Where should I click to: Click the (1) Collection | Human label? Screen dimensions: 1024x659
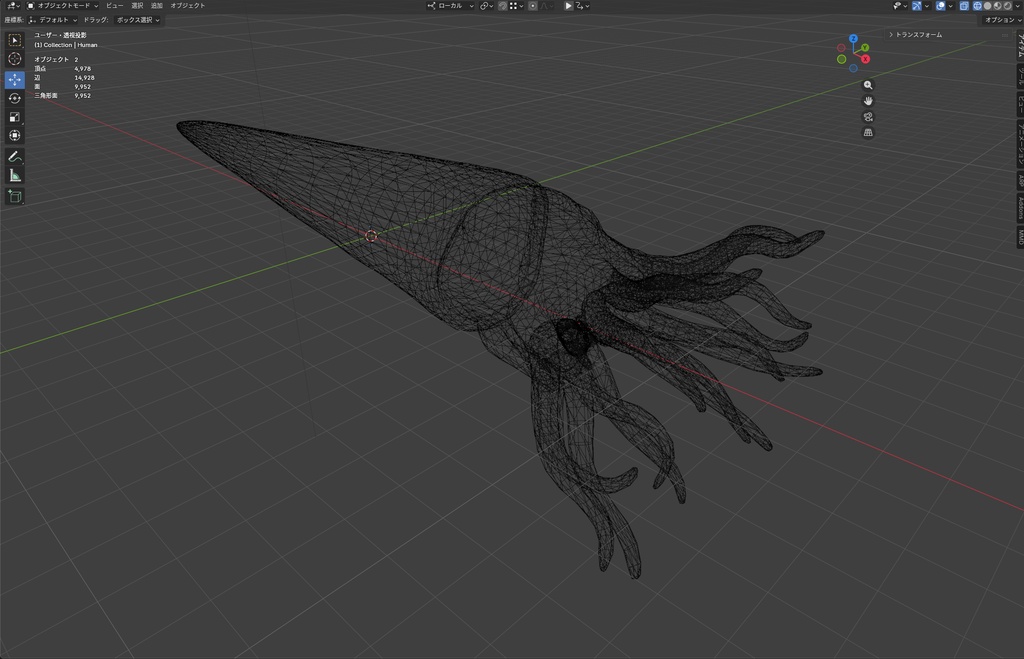65,45
